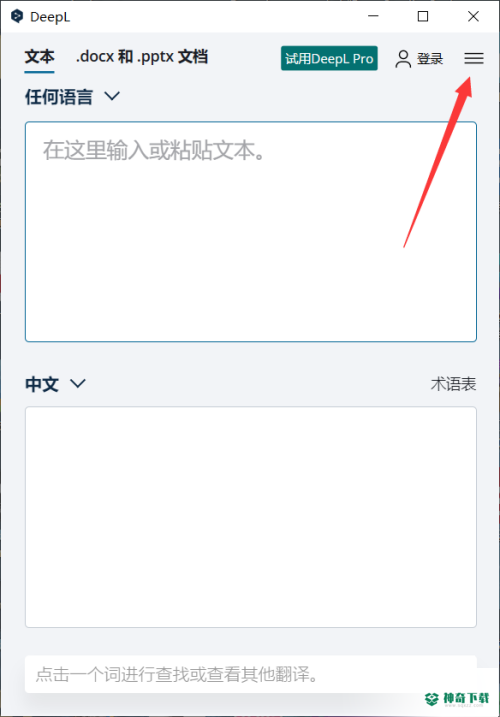Open the 术语表 glossary link
The width and height of the screenshot is (500, 717).
(453, 384)
